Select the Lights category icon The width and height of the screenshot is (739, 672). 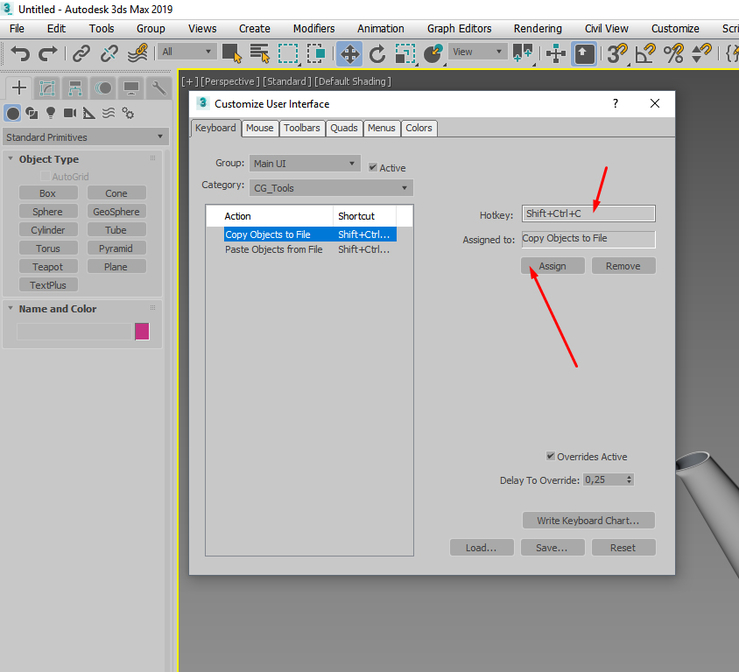point(51,113)
